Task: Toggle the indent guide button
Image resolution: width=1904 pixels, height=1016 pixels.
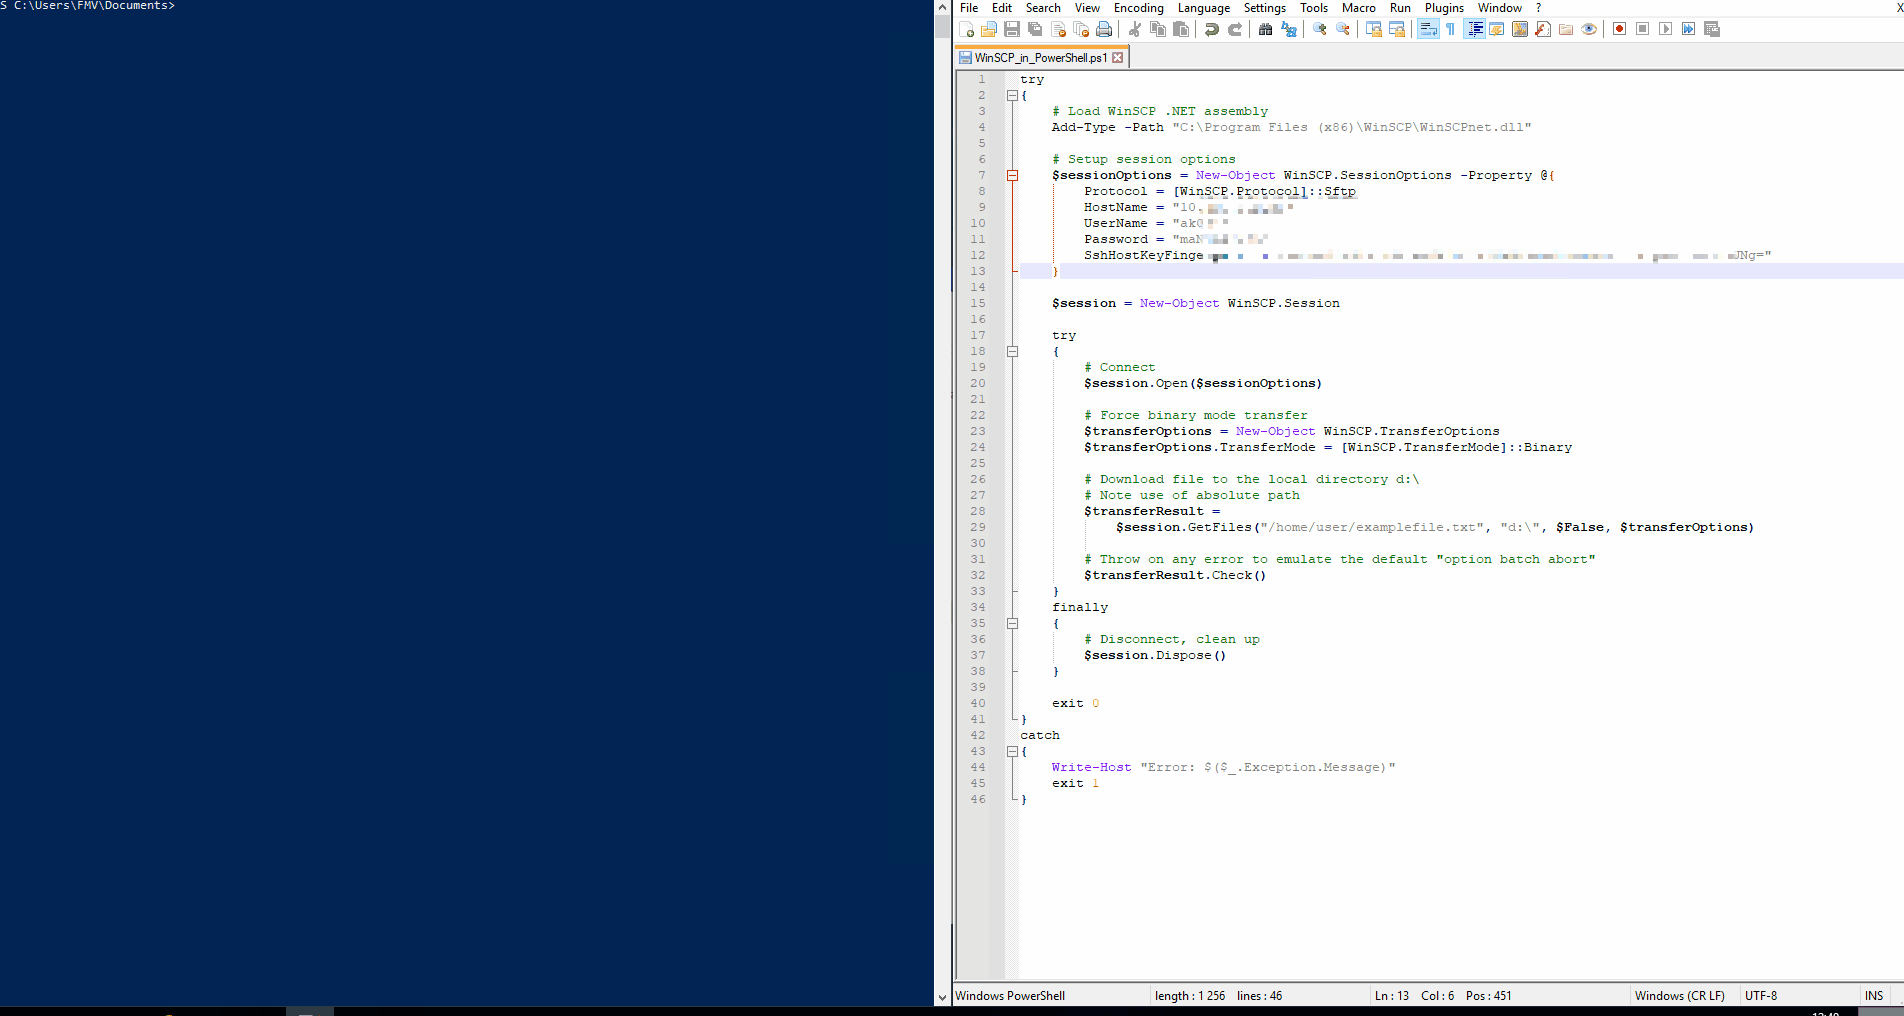Action: coord(1475,29)
